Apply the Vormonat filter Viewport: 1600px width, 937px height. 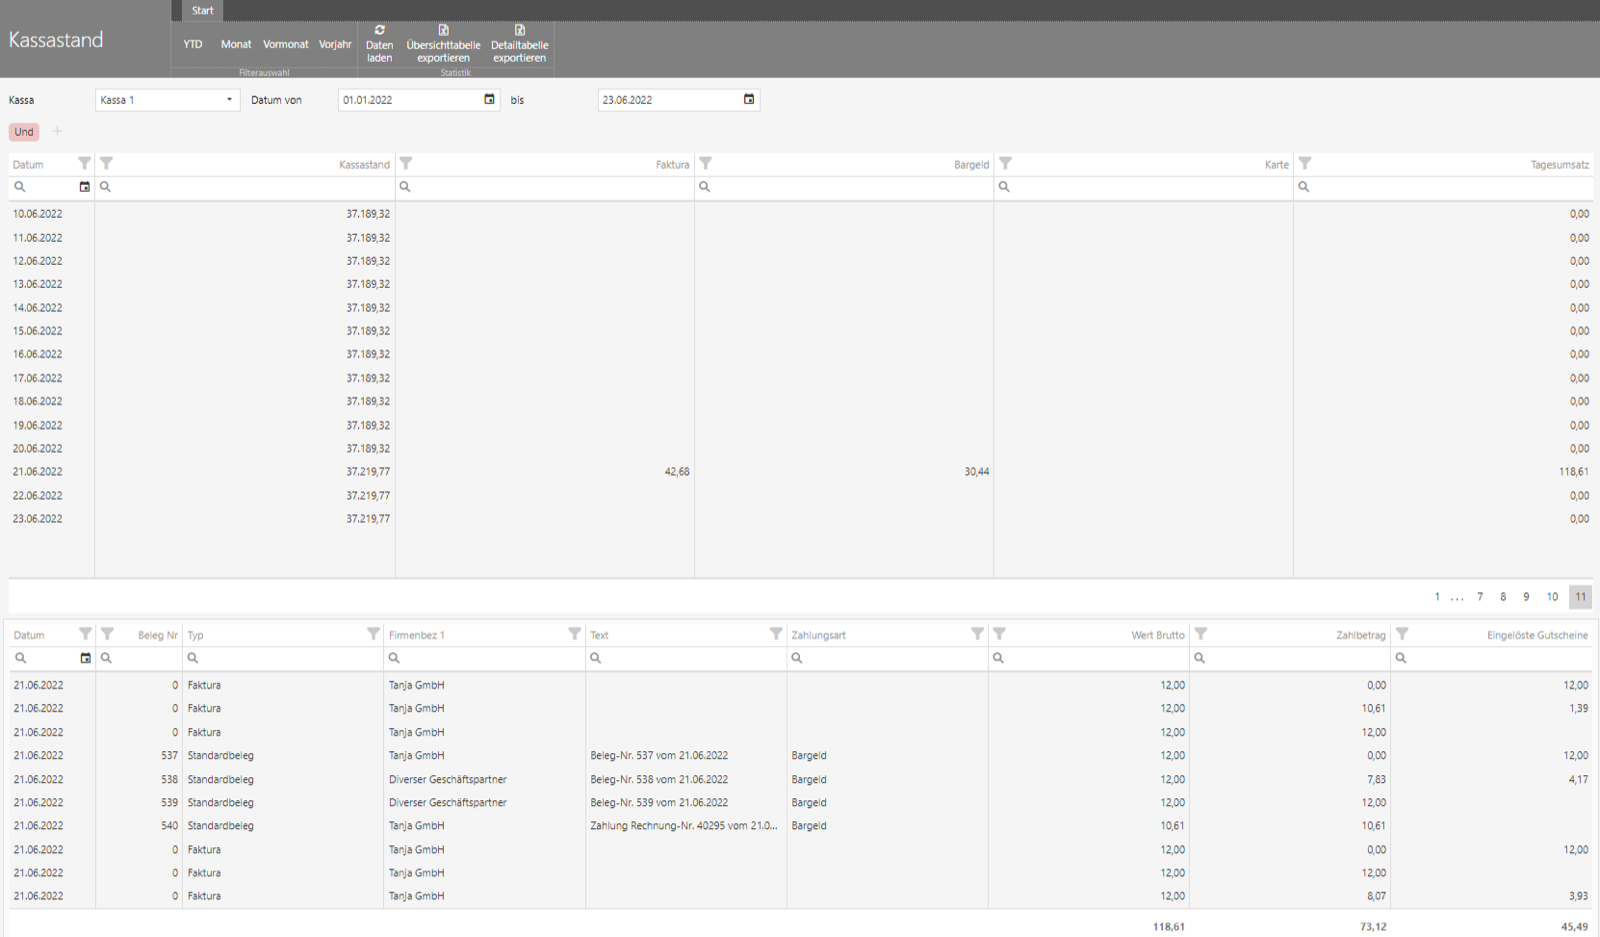tap(286, 44)
